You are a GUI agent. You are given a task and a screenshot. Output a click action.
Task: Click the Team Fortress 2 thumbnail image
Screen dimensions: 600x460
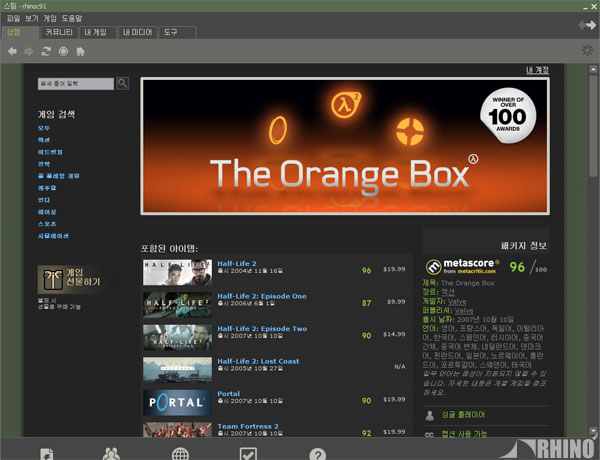(177, 429)
